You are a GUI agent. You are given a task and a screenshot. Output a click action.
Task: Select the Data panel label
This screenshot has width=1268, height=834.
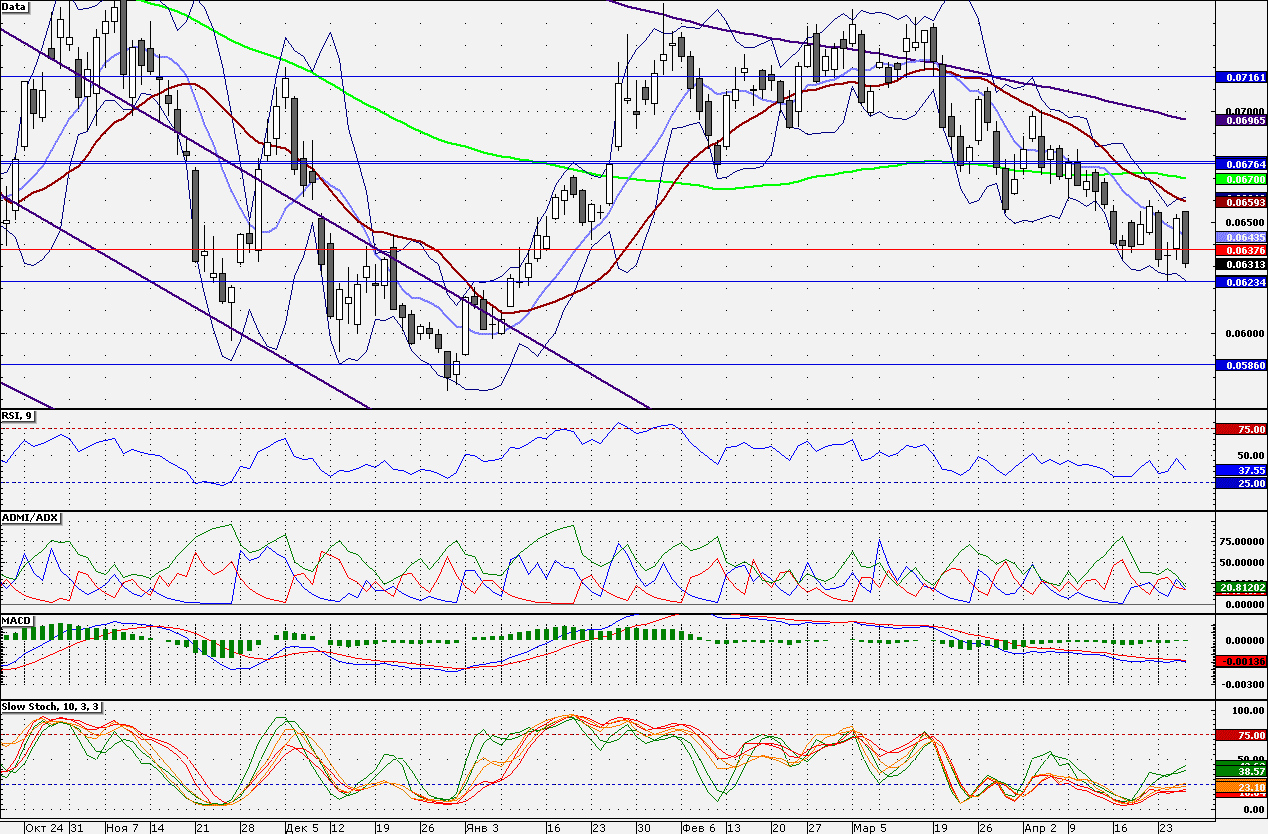pyautogui.click(x=15, y=6)
